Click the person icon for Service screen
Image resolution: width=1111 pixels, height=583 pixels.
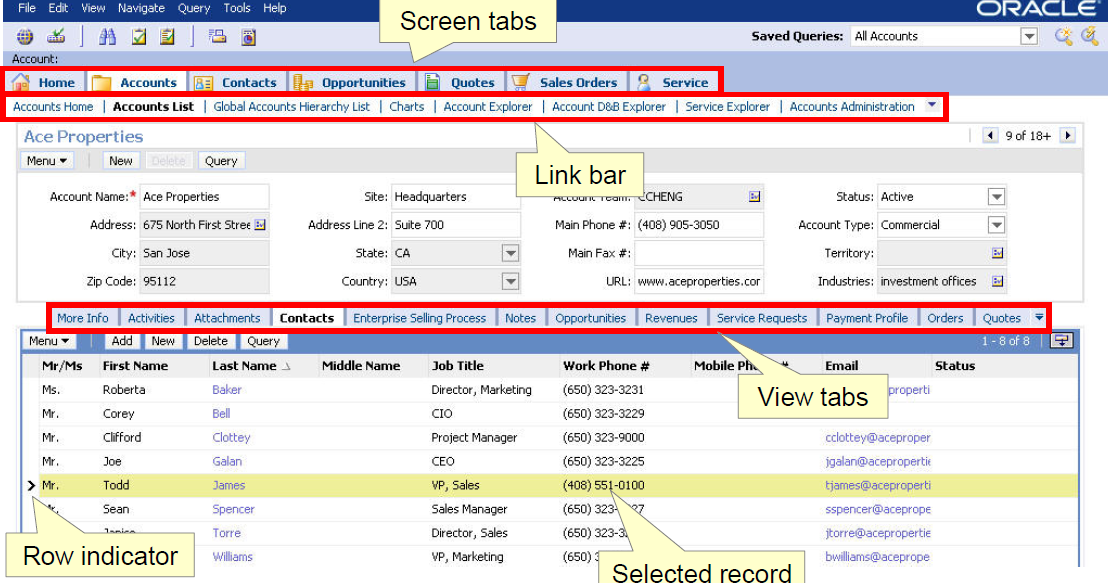tap(643, 82)
